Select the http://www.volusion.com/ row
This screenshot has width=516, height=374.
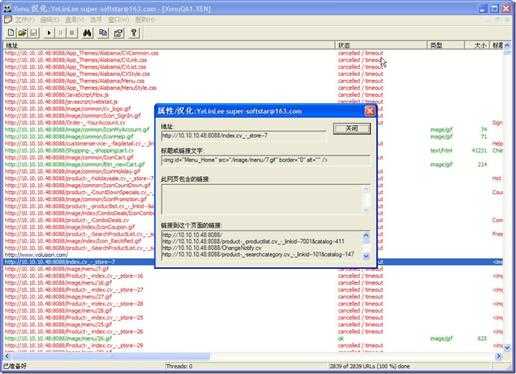37,255
